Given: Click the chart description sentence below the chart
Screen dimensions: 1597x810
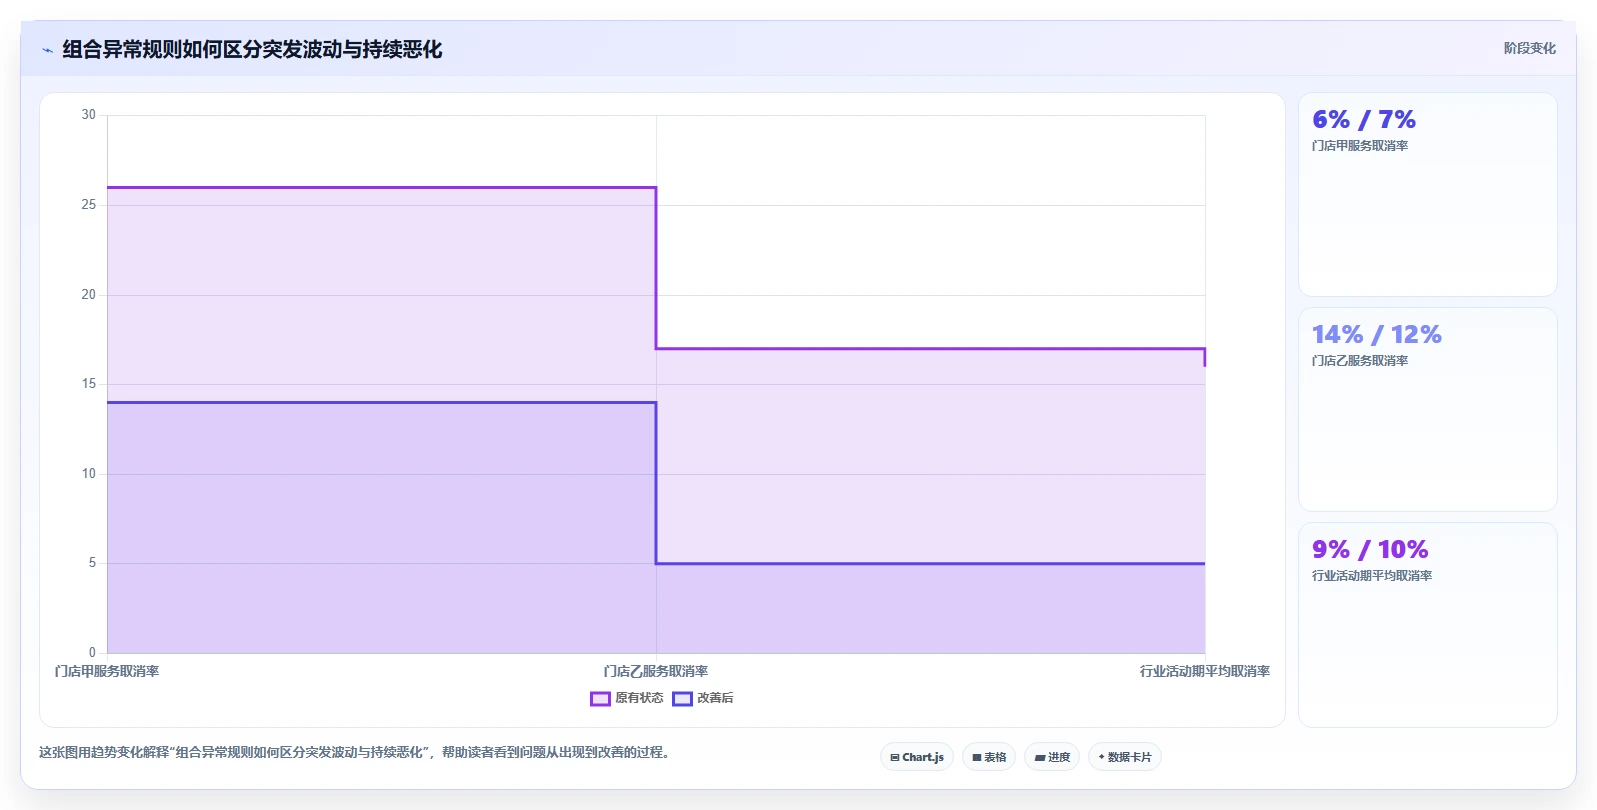Looking at the screenshot, I should (356, 752).
